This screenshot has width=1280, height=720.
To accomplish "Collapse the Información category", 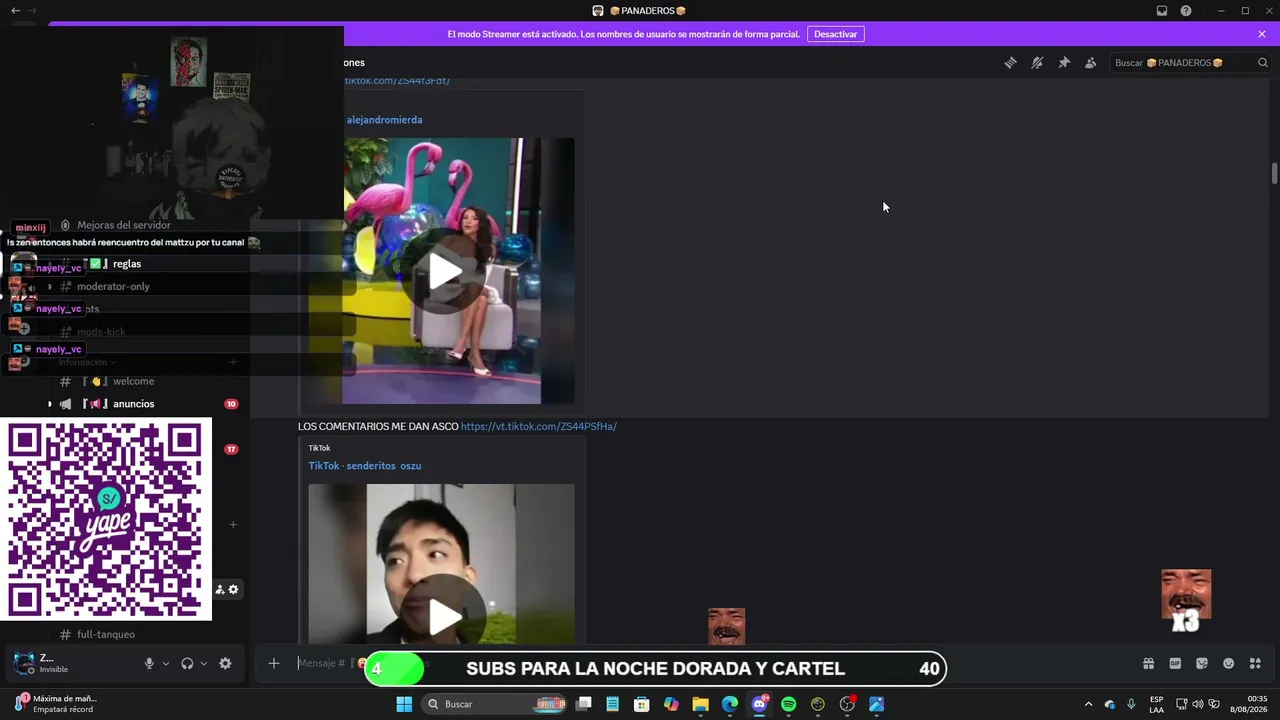I will tap(87, 362).
